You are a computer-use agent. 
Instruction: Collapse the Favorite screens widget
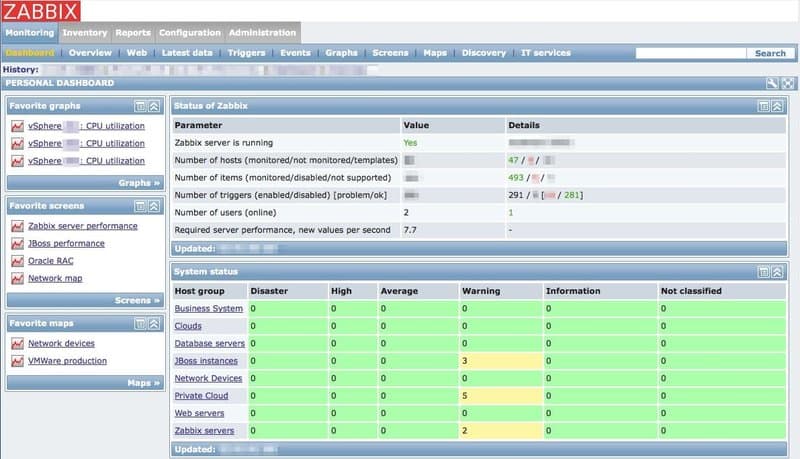[154, 206]
